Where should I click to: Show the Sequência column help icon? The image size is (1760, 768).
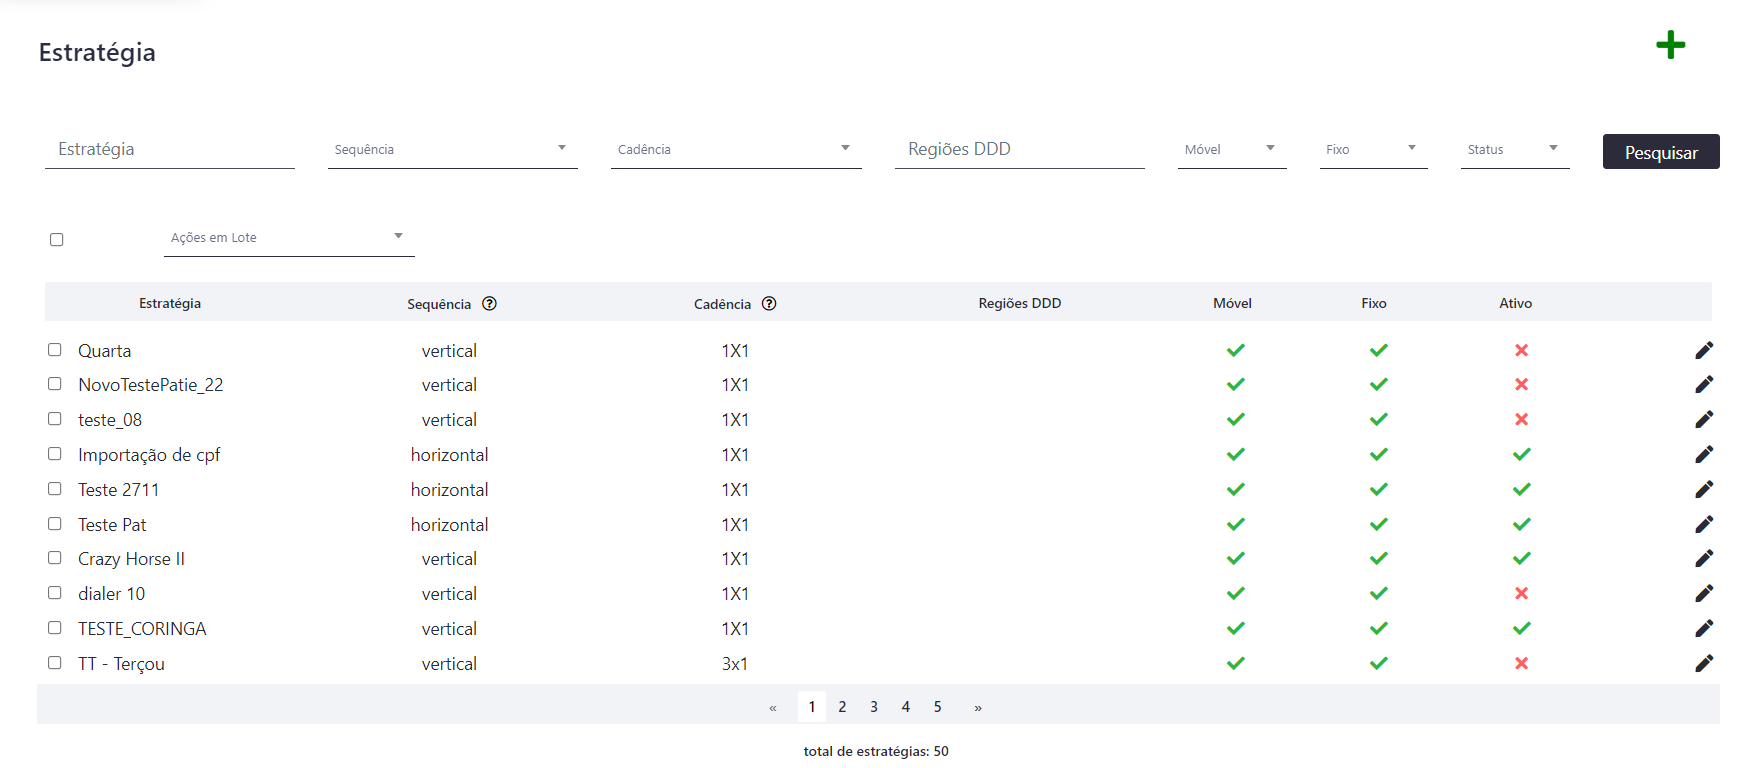tap(489, 304)
